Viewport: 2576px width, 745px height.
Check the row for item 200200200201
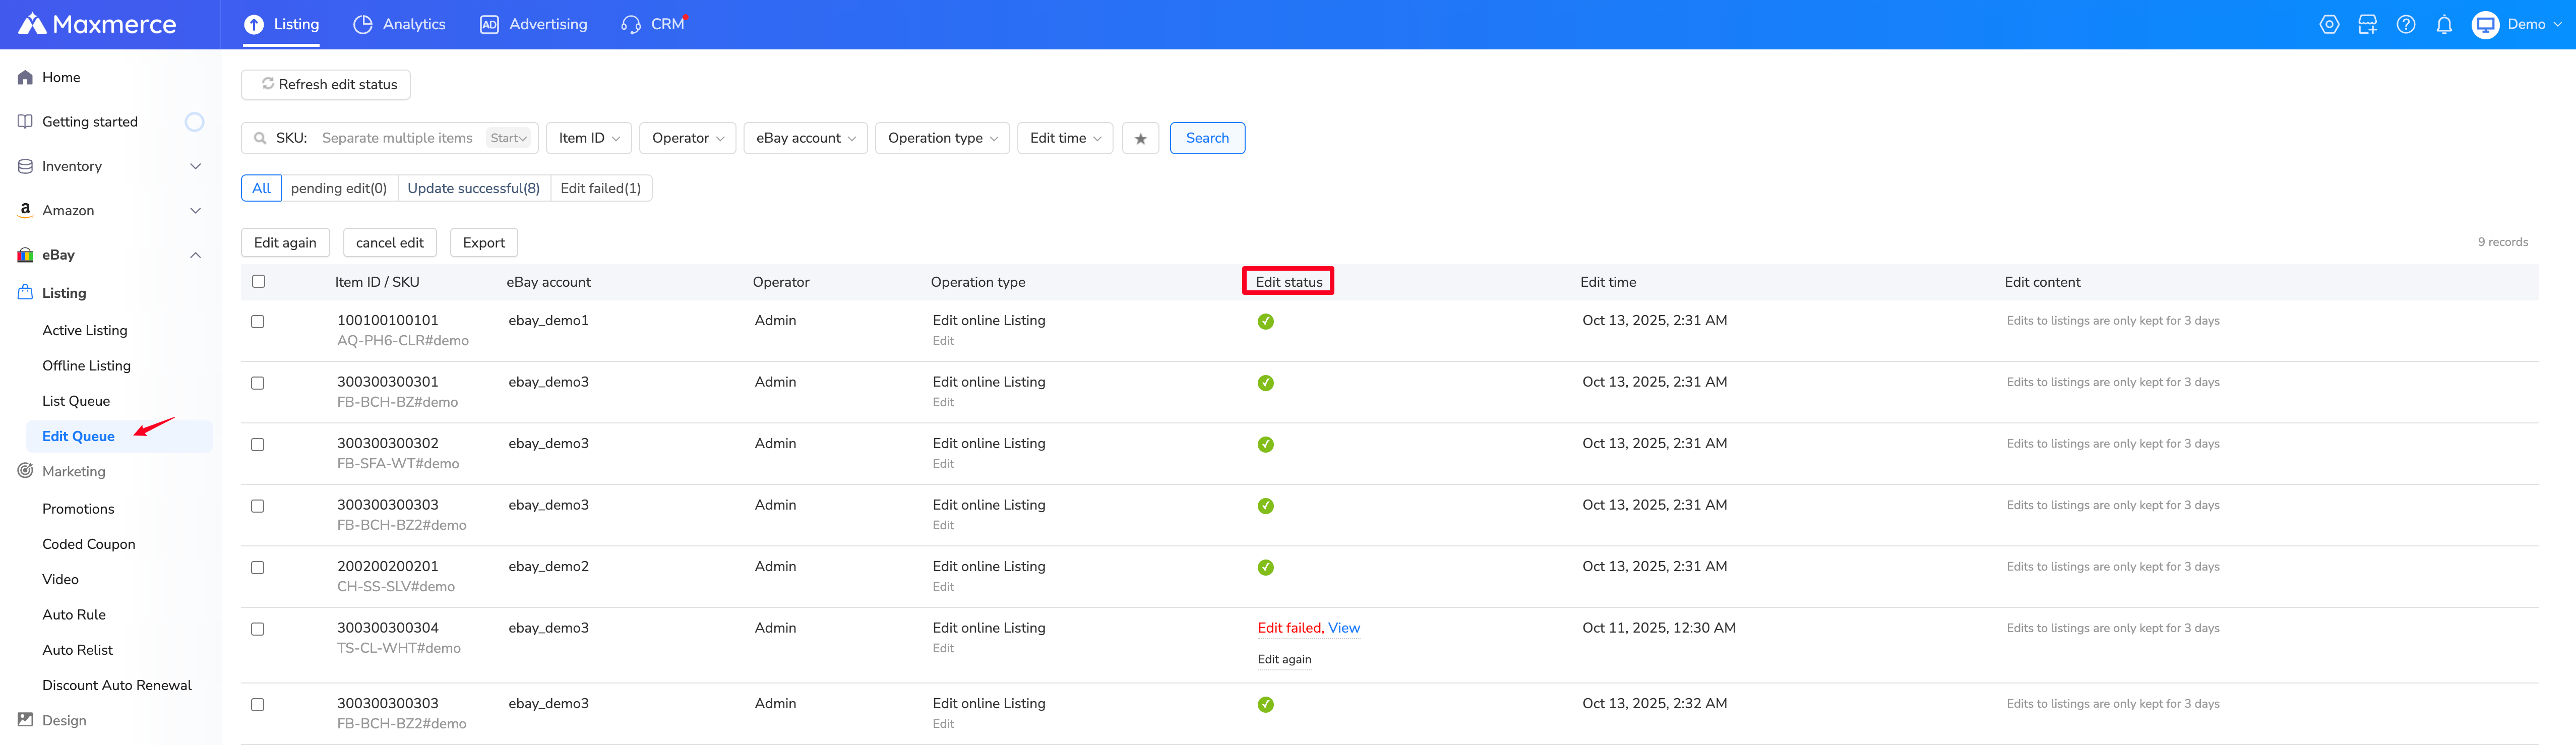[258, 567]
